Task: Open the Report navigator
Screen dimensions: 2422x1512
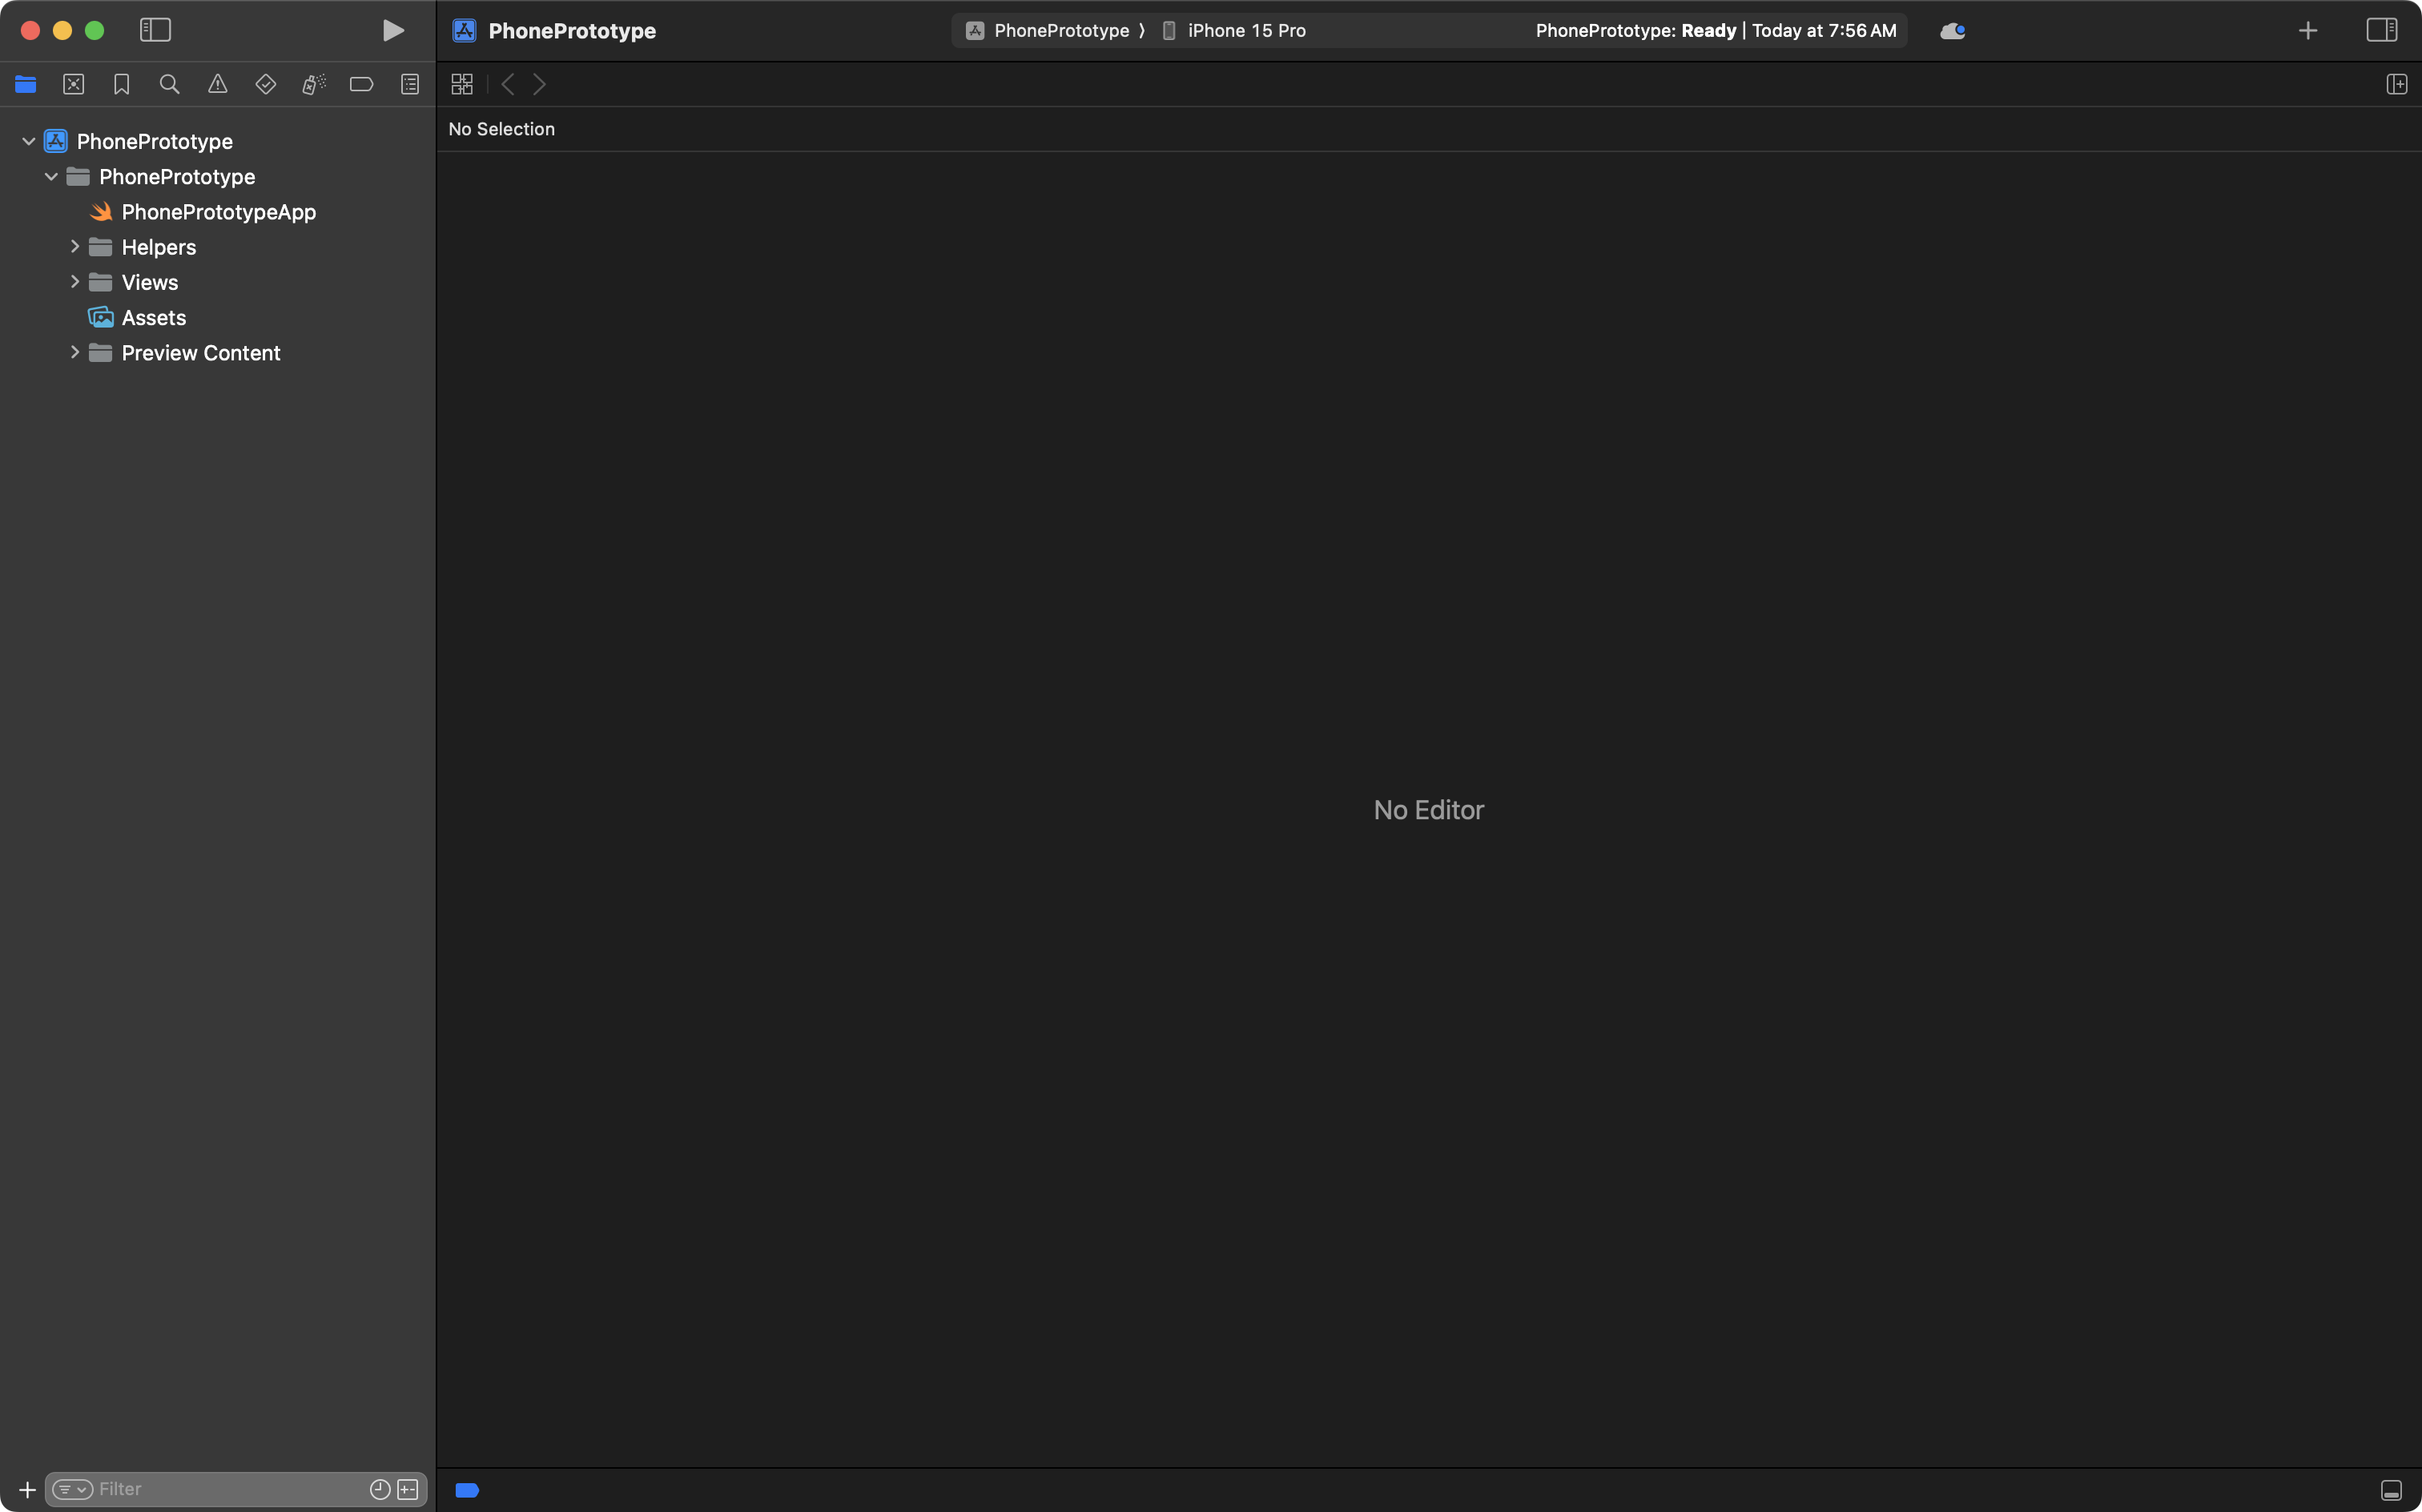Action: pos(409,85)
